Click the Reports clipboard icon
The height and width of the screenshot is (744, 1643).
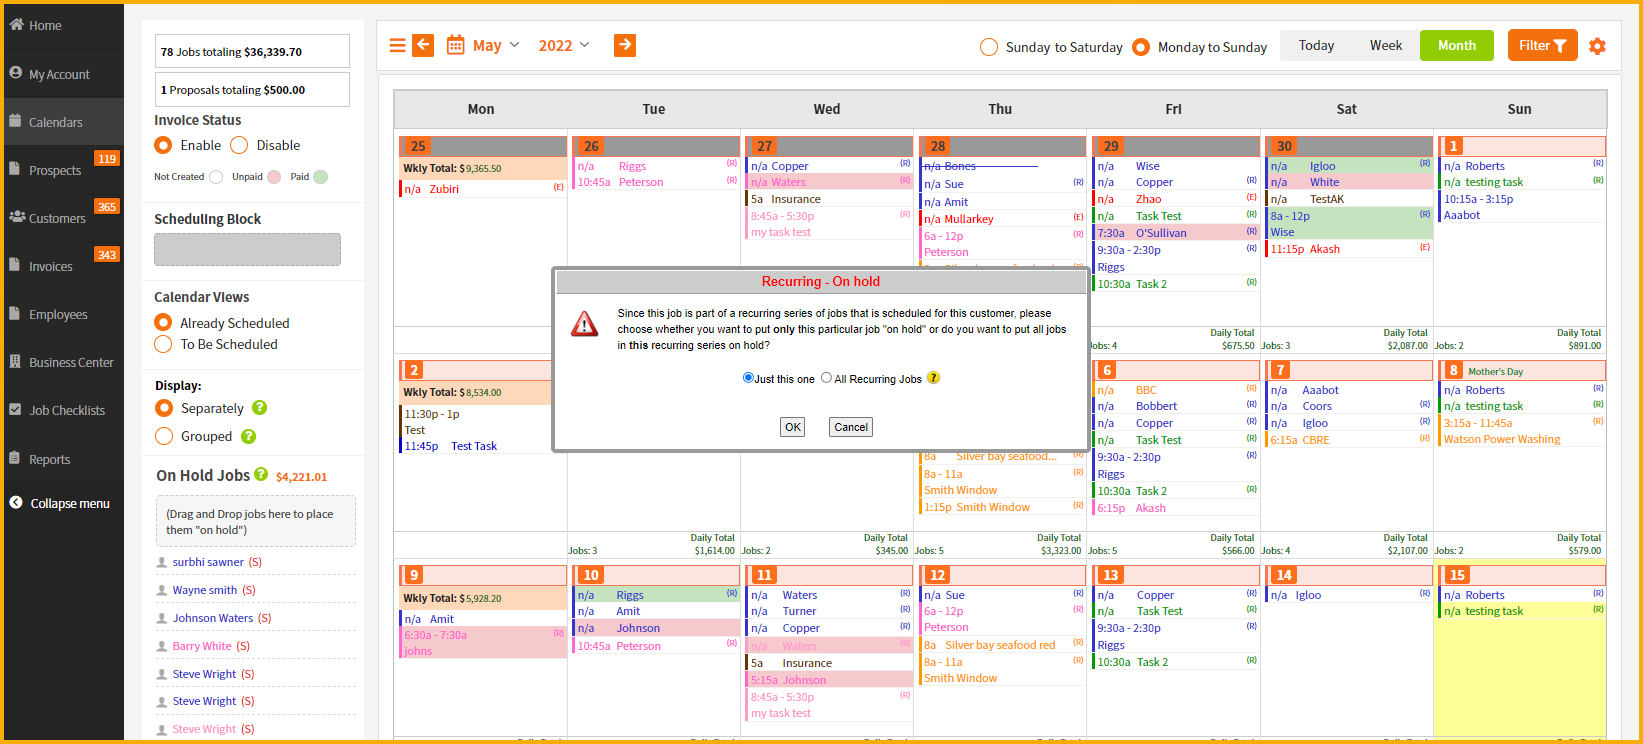(15, 458)
